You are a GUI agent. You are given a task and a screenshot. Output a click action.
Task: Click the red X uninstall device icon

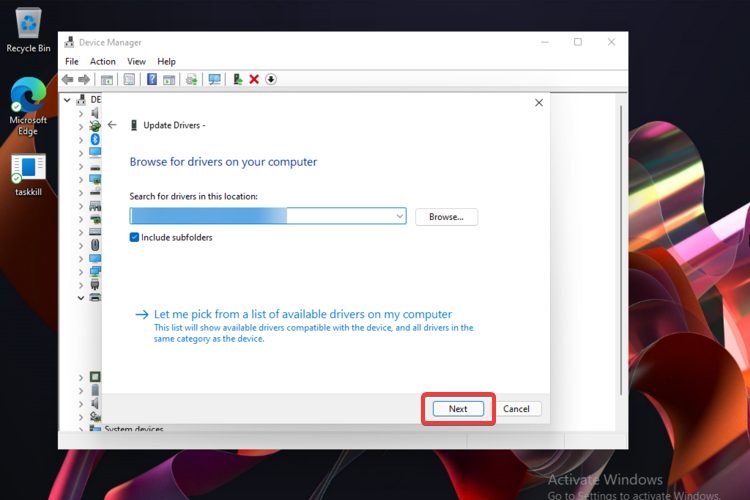[254, 79]
